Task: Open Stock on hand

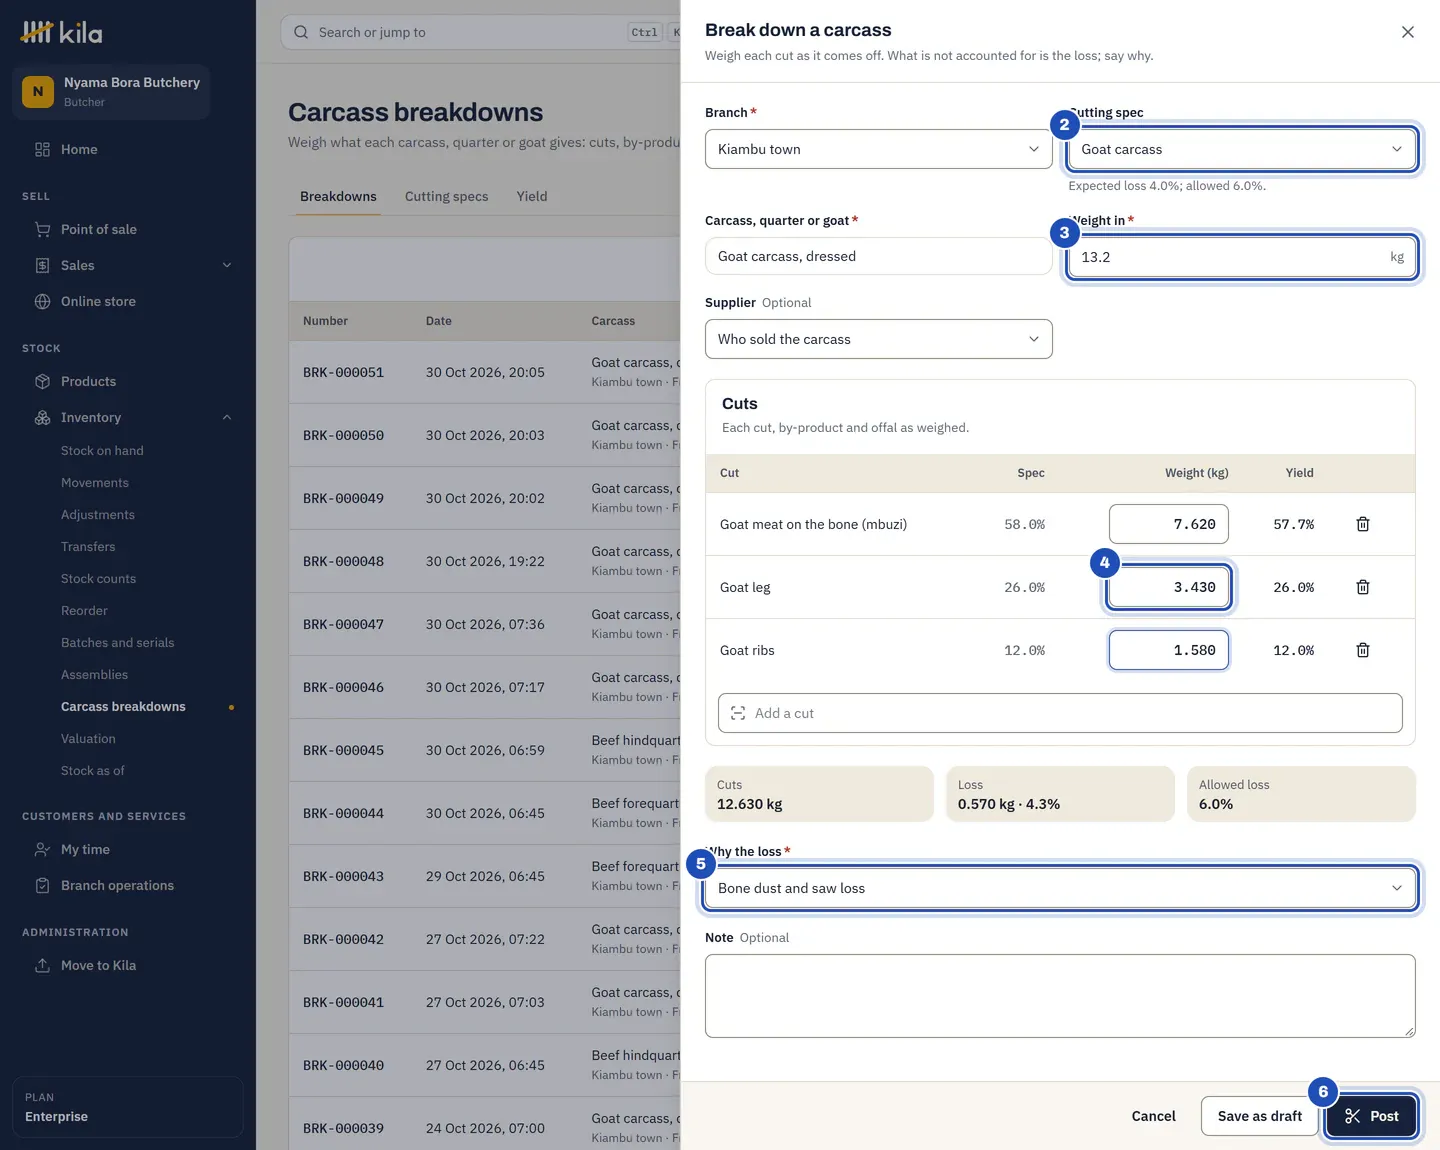Action: [102, 451]
